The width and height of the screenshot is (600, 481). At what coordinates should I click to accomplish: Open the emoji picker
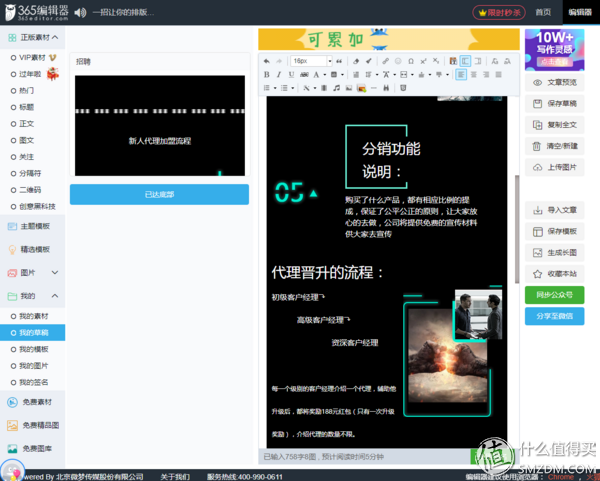[398, 61]
